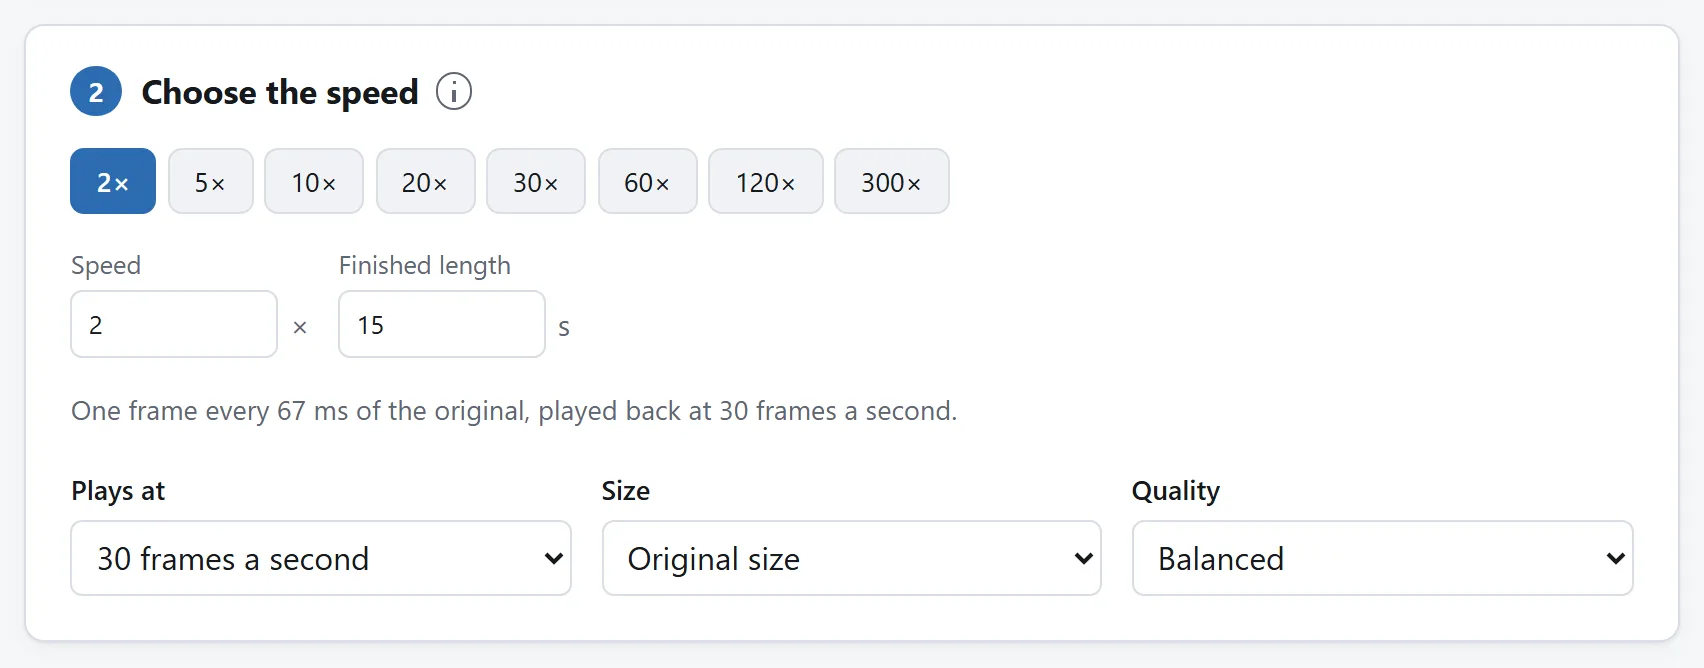Focus the Speed multiplier input field

point(174,324)
